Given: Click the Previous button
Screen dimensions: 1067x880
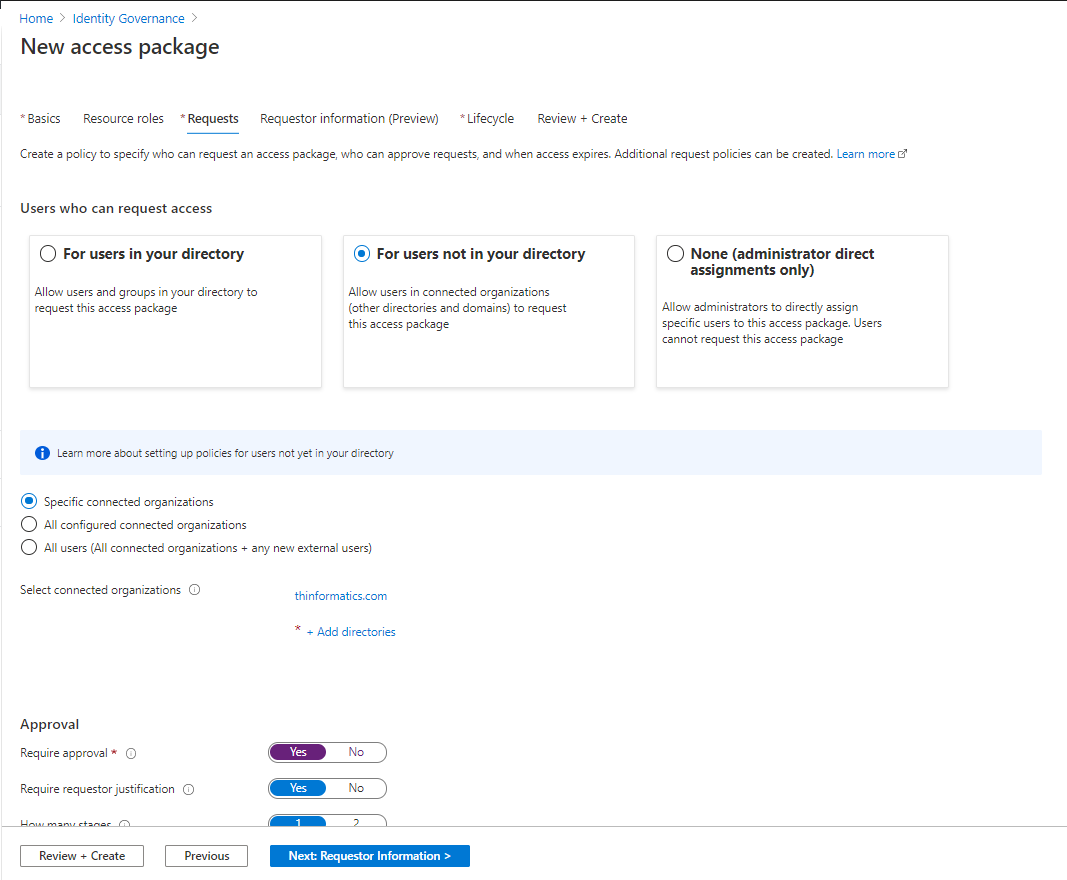Looking at the screenshot, I should point(206,856).
